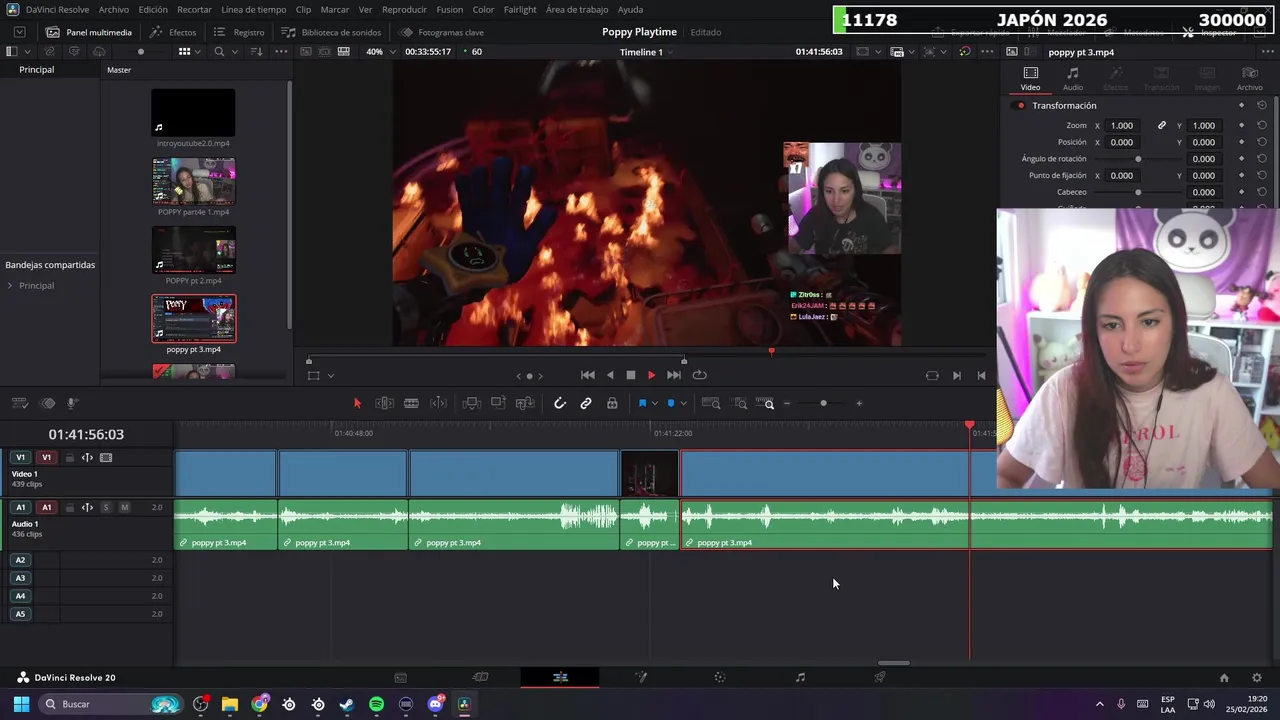The width and height of the screenshot is (1280, 720).
Task: Adjust timeline zoom slider handle
Action: pyautogui.click(x=823, y=403)
